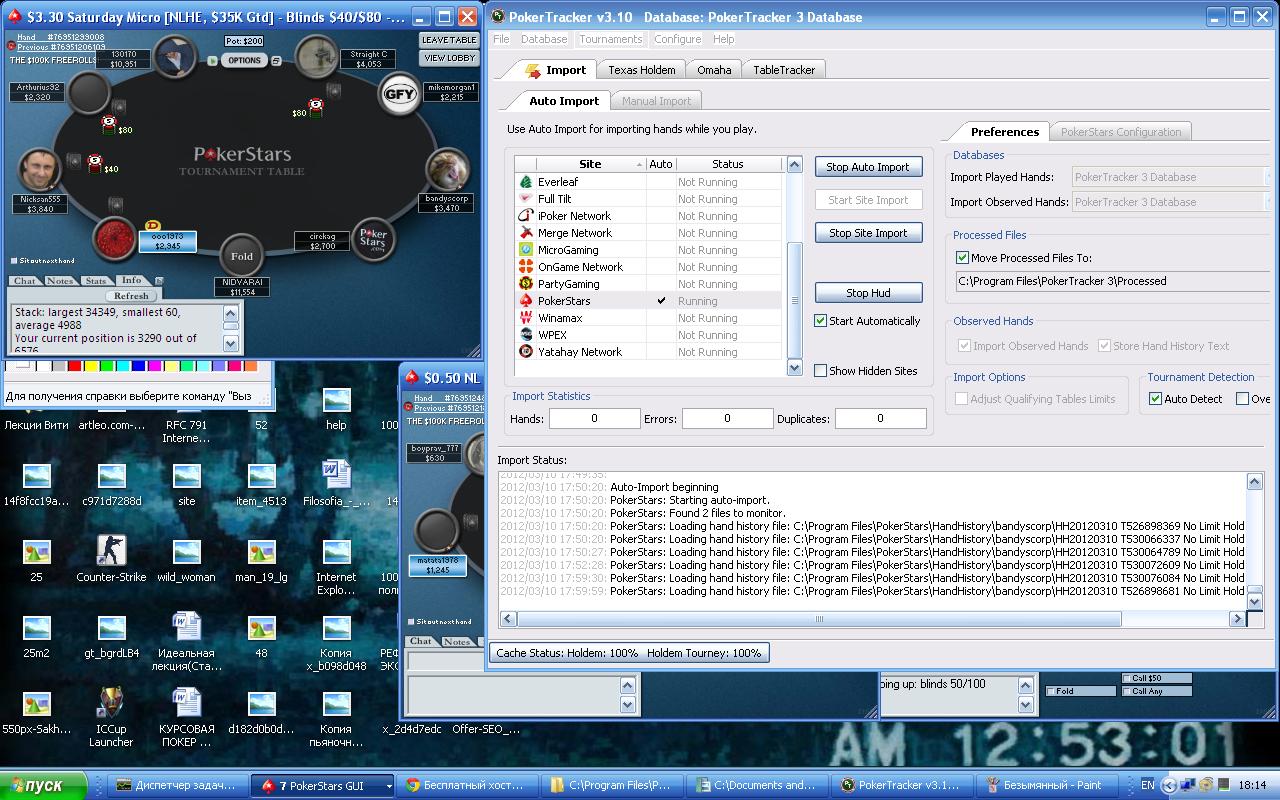Expand the OPTIONS dropdown on poker table
Screen dimensions: 1280x800
[x=243, y=60]
